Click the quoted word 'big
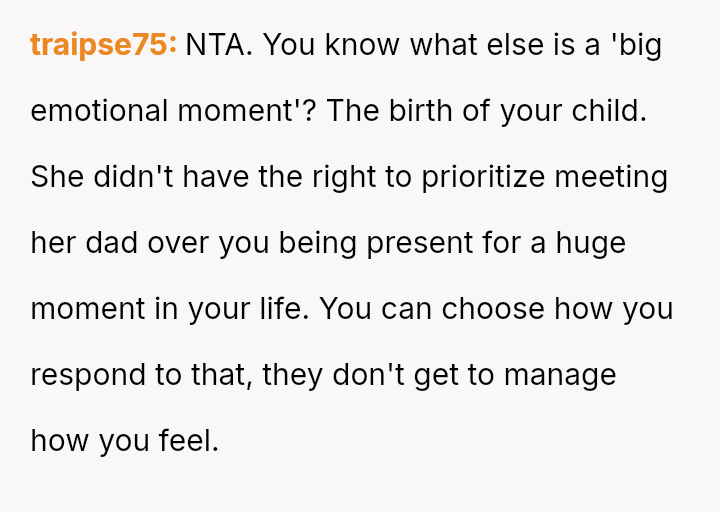 pos(635,46)
